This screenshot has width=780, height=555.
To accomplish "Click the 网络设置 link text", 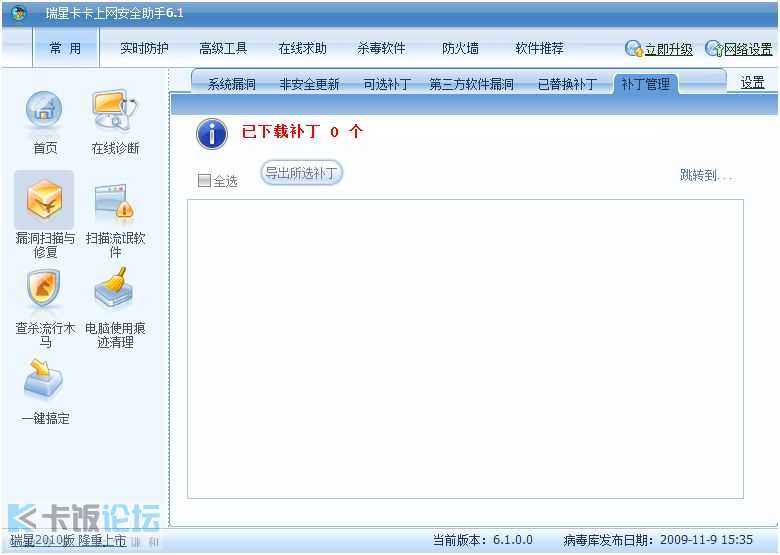I will 748,49.
